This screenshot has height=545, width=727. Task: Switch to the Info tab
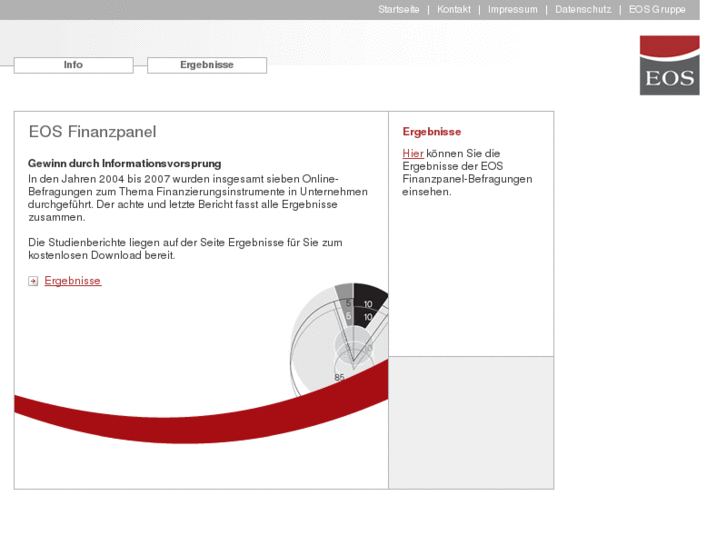point(74,65)
